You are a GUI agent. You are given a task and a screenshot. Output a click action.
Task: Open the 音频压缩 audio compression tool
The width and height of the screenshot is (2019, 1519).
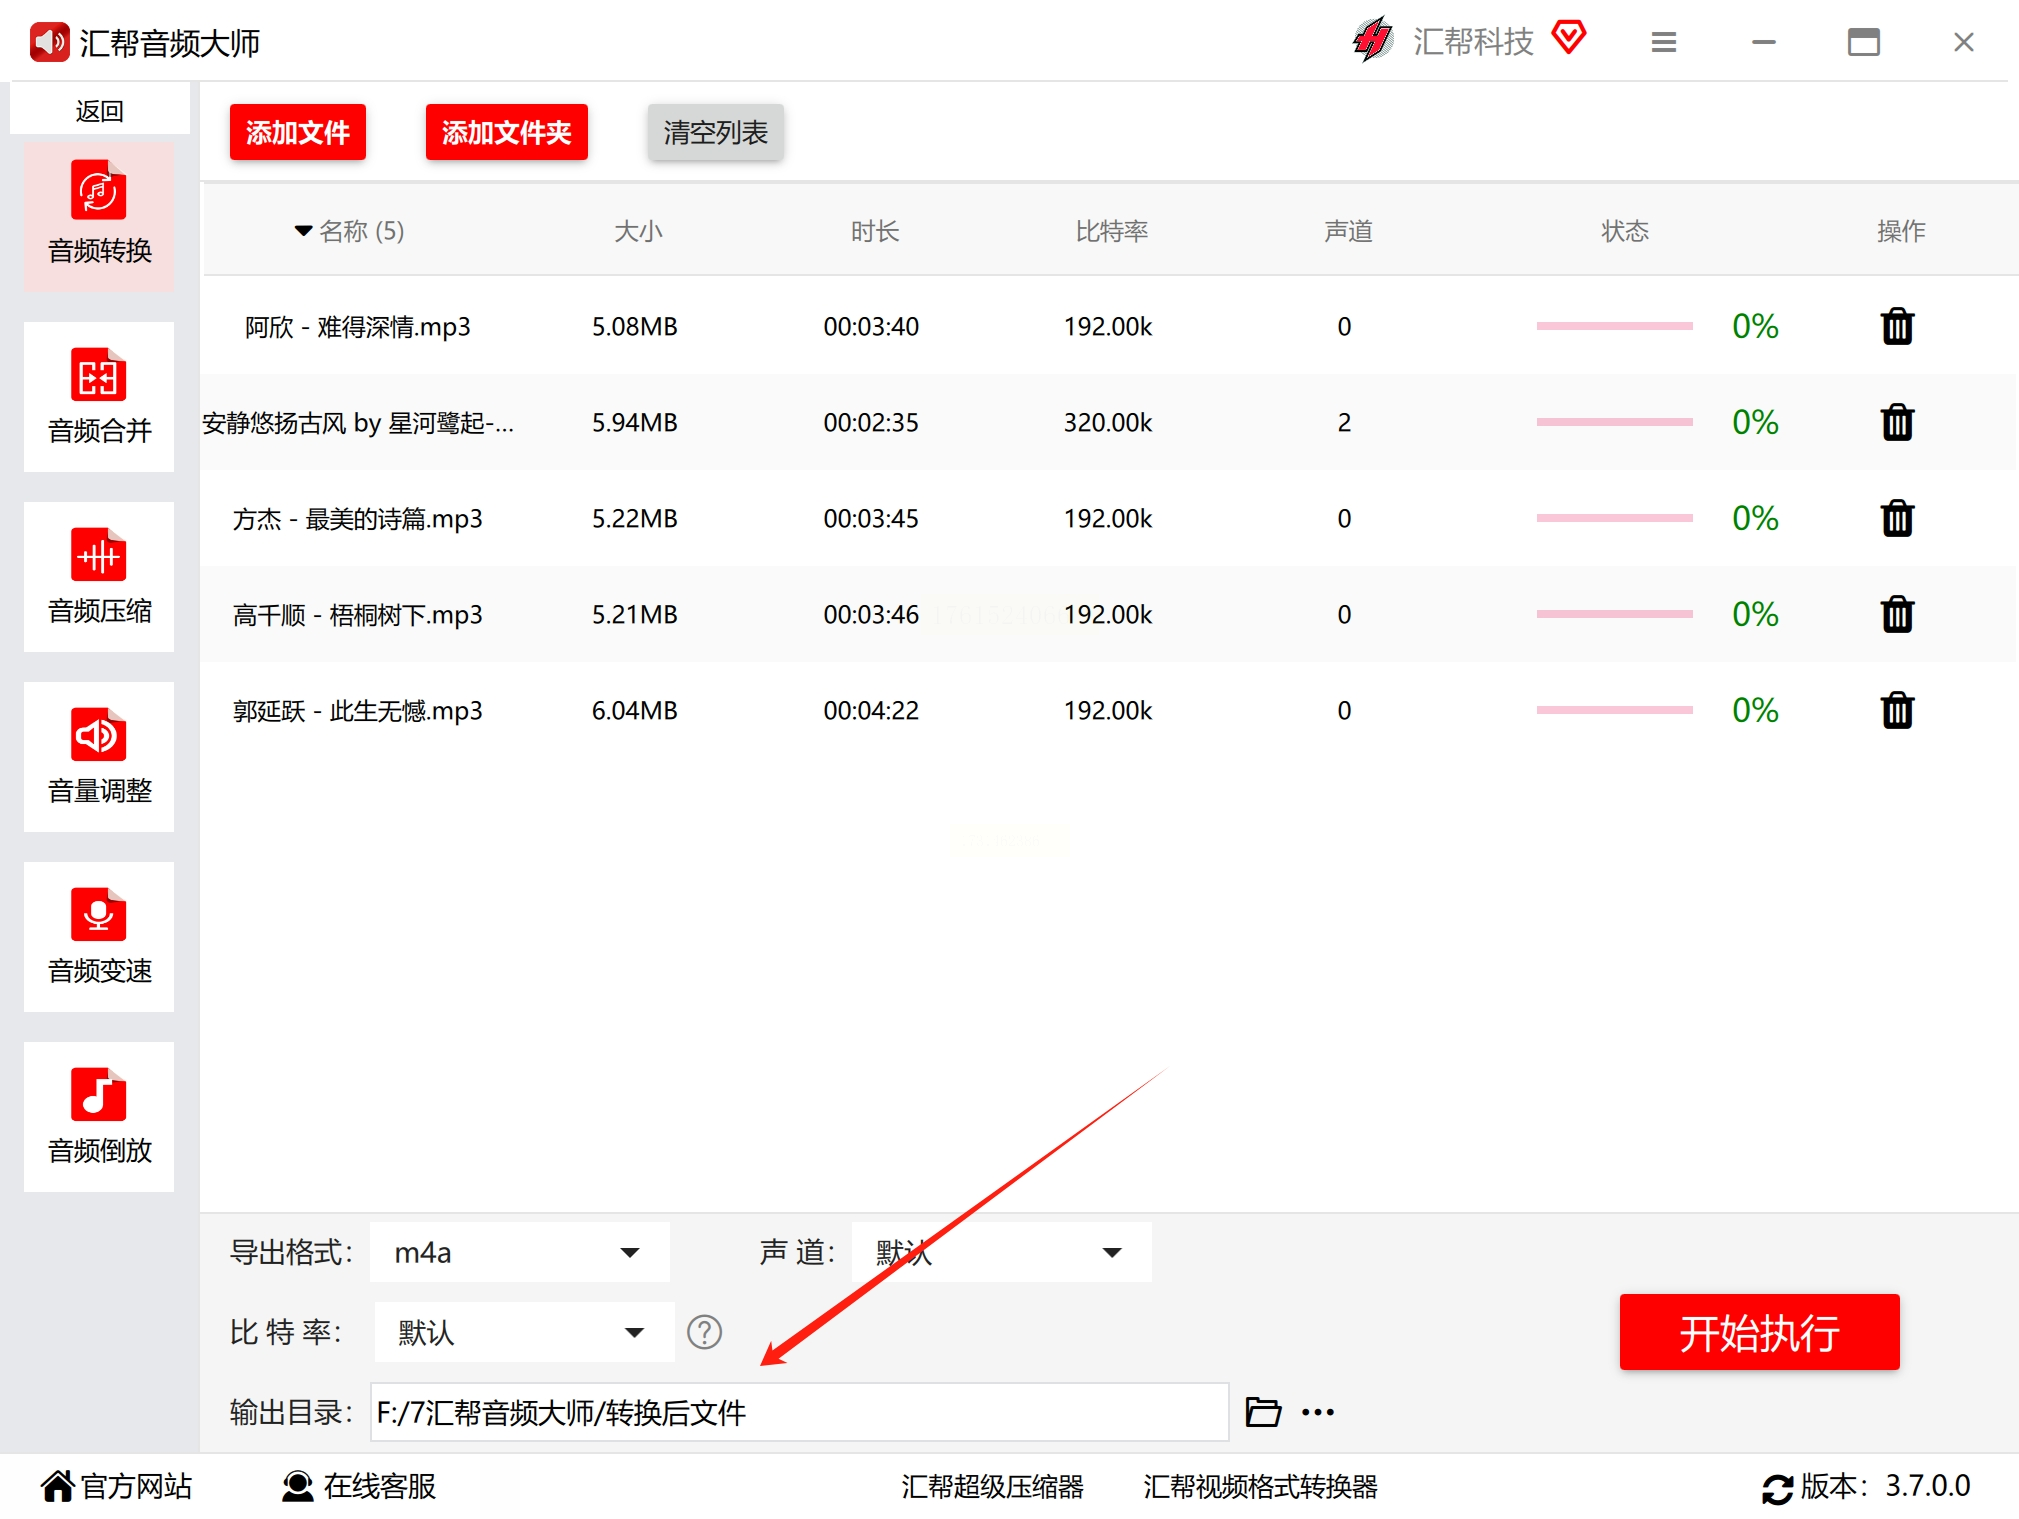coord(99,577)
